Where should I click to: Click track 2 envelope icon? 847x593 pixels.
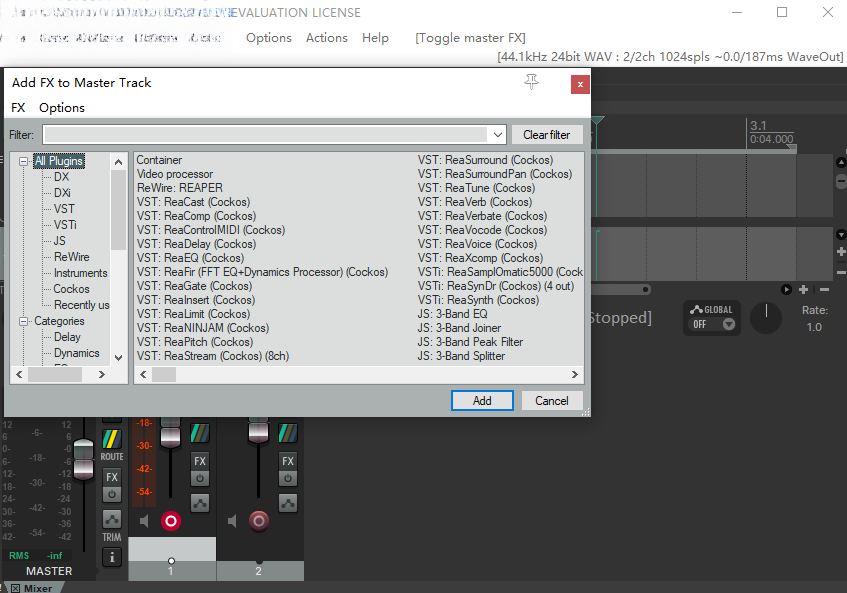pos(288,503)
